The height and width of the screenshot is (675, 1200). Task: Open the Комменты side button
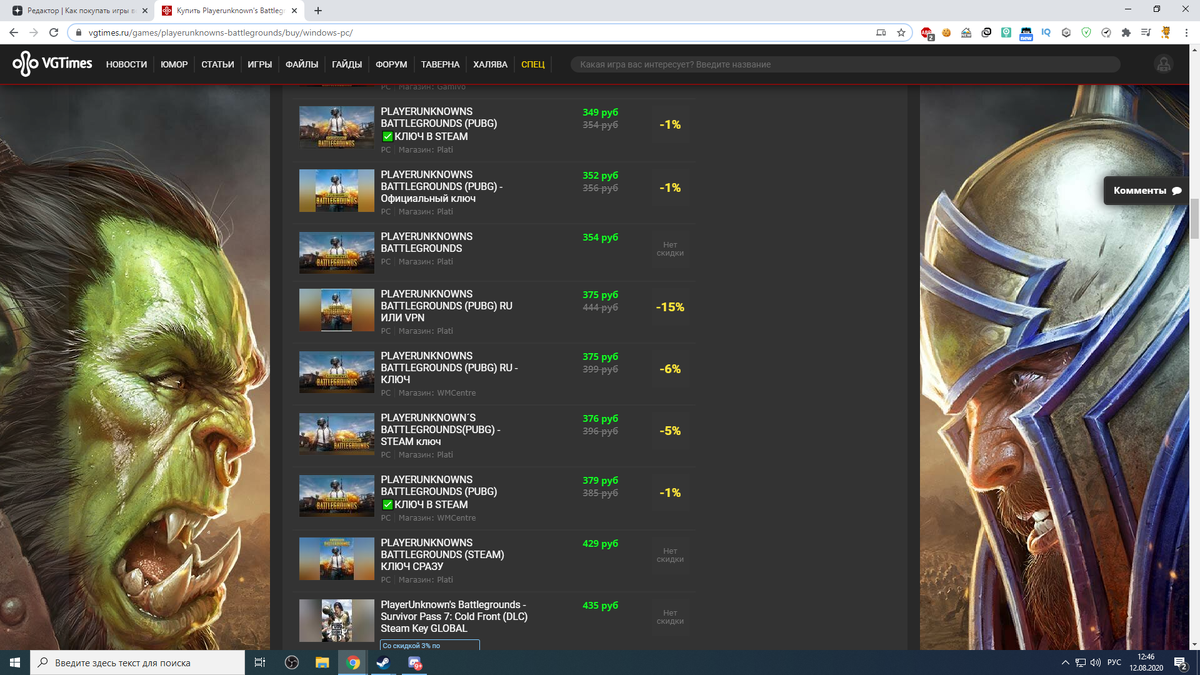click(x=1147, y=191)
